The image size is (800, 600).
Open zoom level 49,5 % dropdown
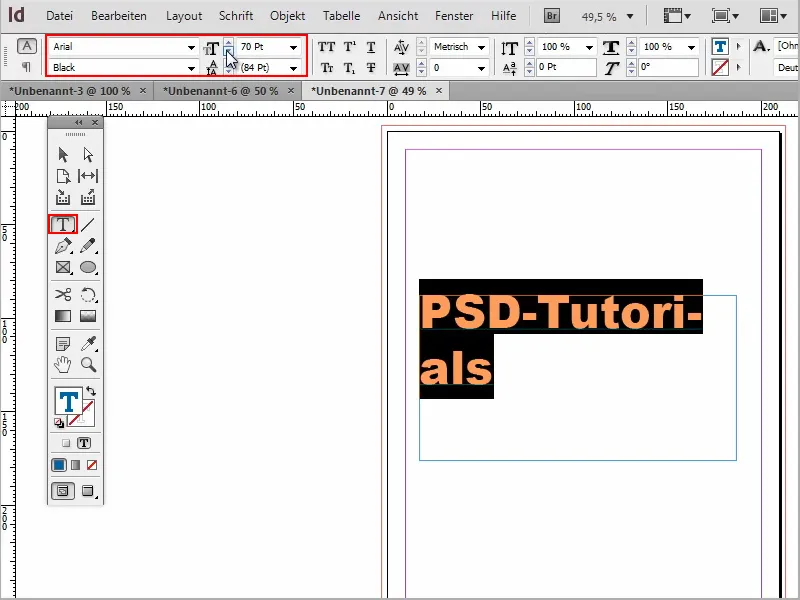(630, 16)
